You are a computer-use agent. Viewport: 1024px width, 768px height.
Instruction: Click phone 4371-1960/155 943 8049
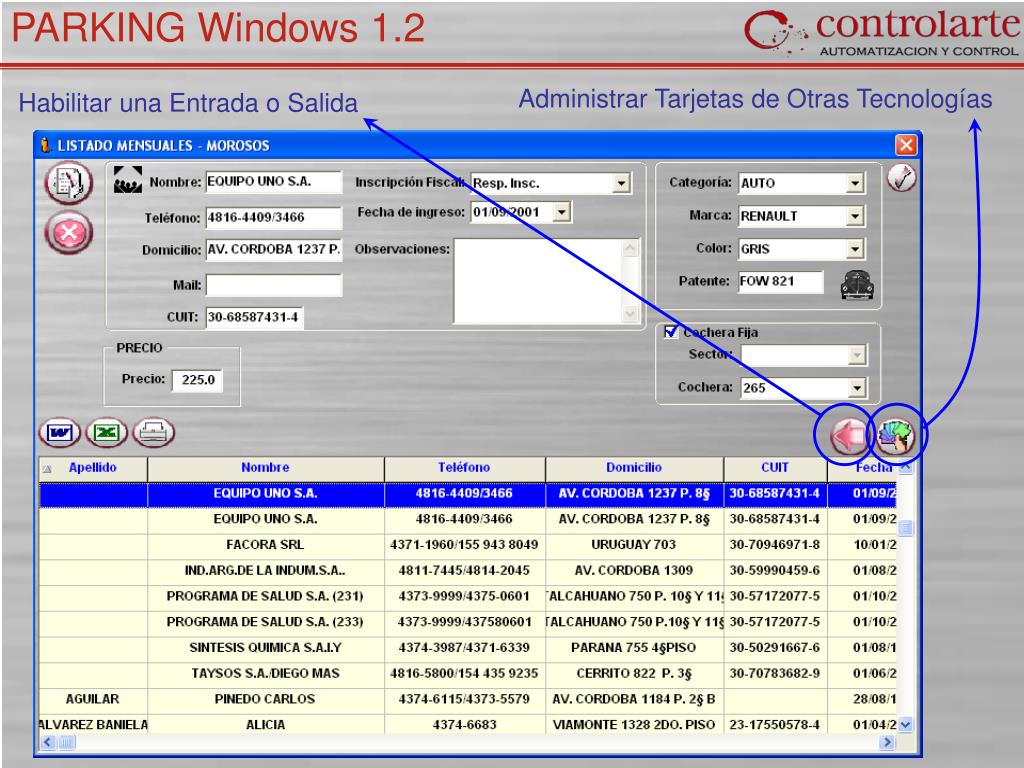click(x=464, y=545)
